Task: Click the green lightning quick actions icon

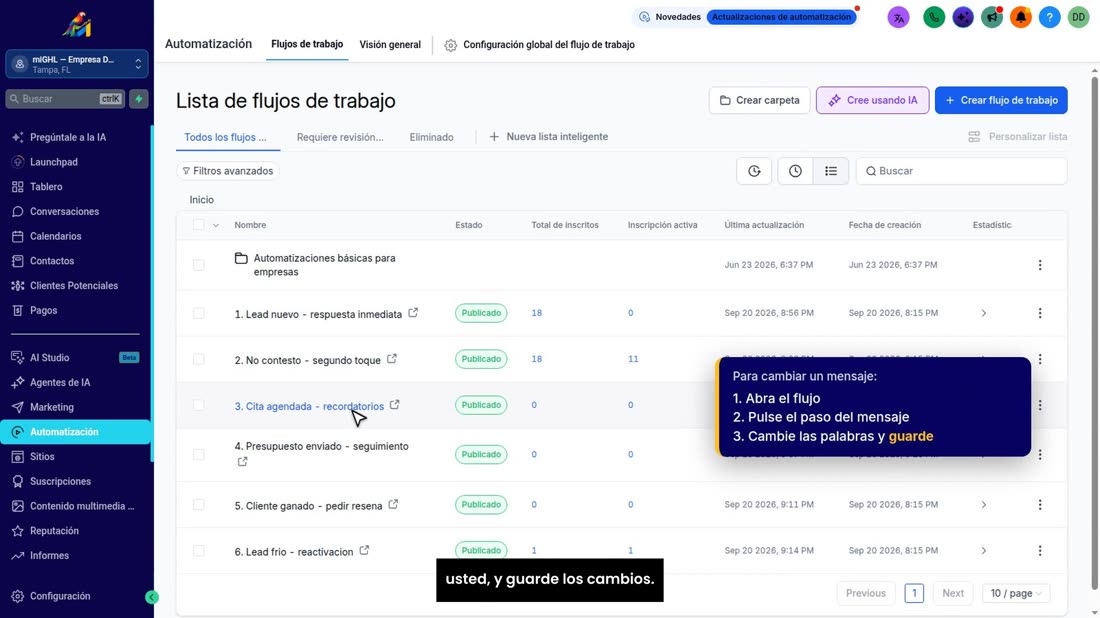Action: click(139, 99)
